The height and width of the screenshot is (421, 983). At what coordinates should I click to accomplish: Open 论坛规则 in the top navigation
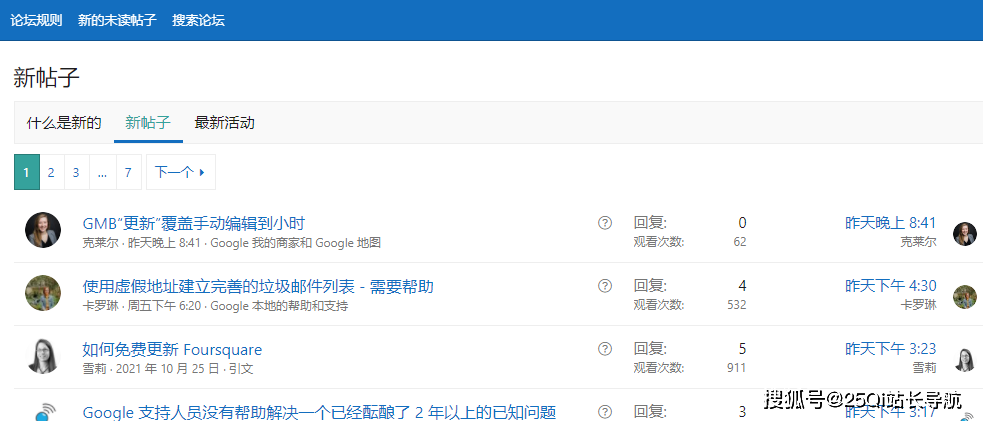coord(36,20)
